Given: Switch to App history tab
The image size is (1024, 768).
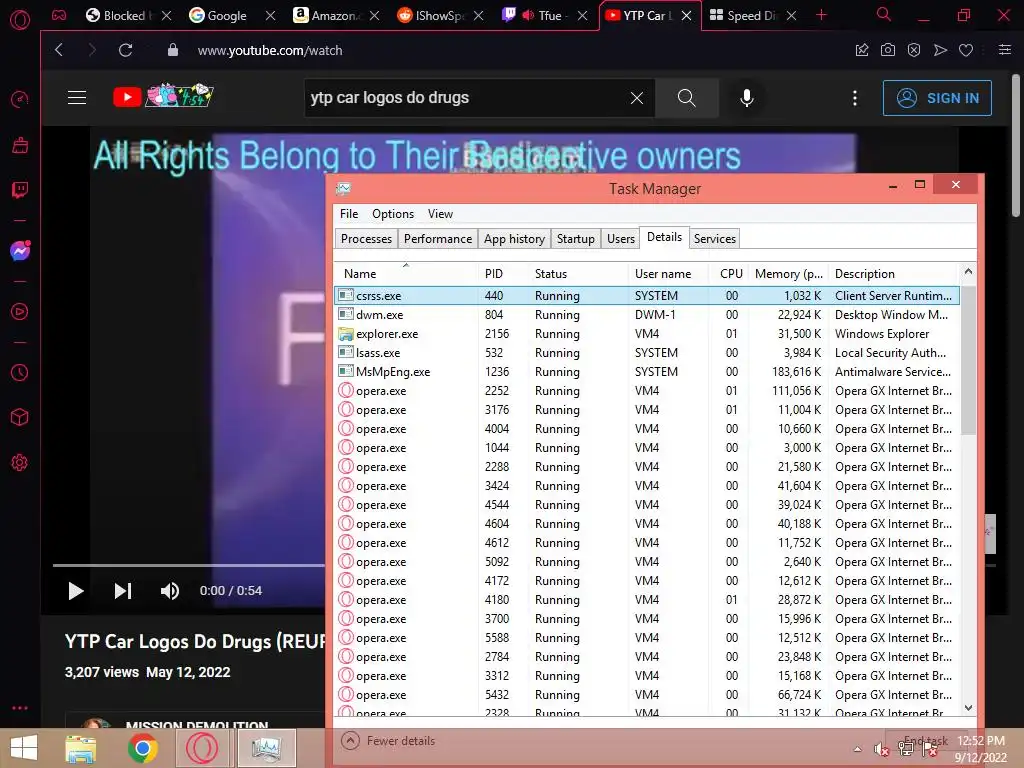Looking at the screenshot, I should point(514,239).
